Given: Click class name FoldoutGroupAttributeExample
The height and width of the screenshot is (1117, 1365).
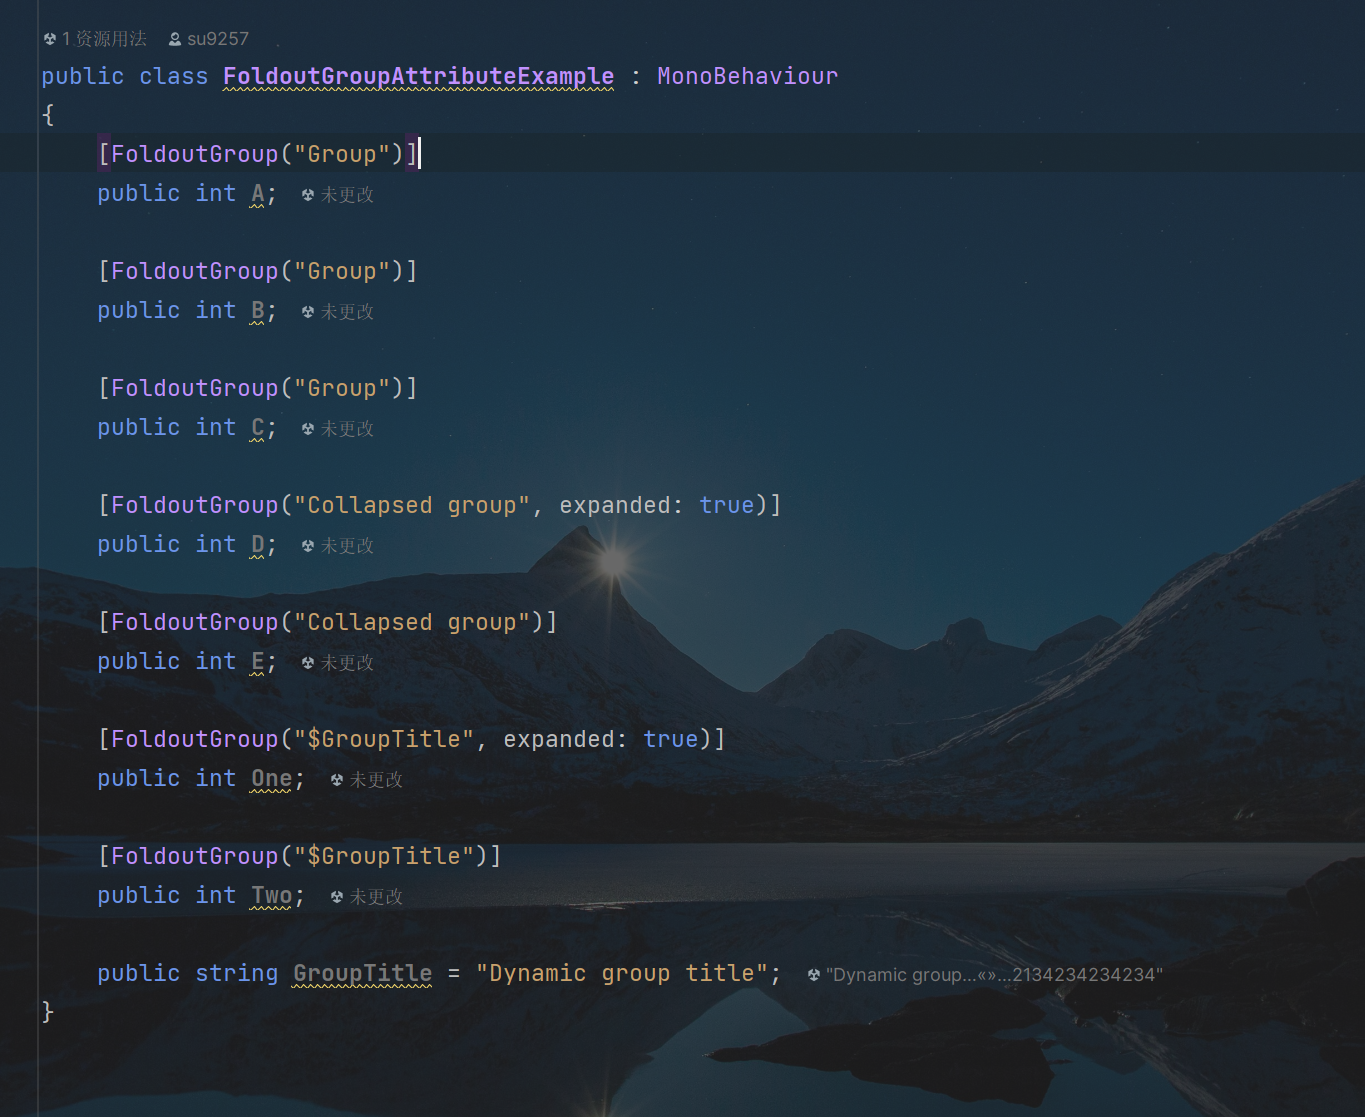Looking at the screenshot, I should point(418,76).
